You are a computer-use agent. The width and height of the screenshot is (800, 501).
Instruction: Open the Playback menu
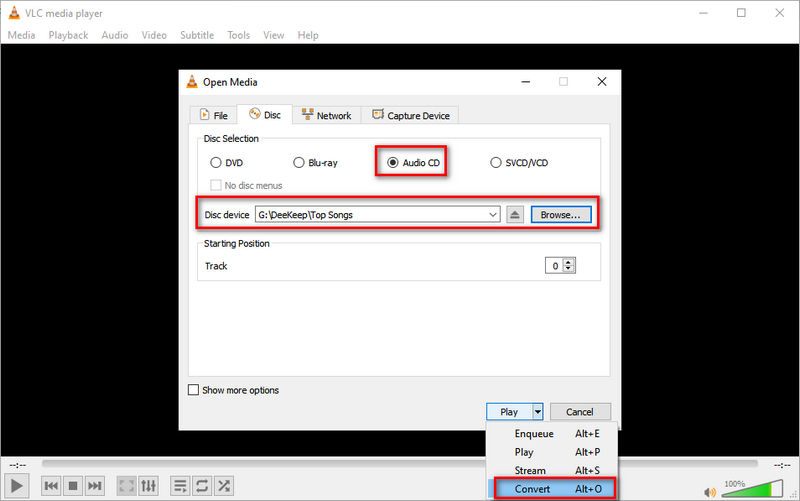click(x=68, y=35)
